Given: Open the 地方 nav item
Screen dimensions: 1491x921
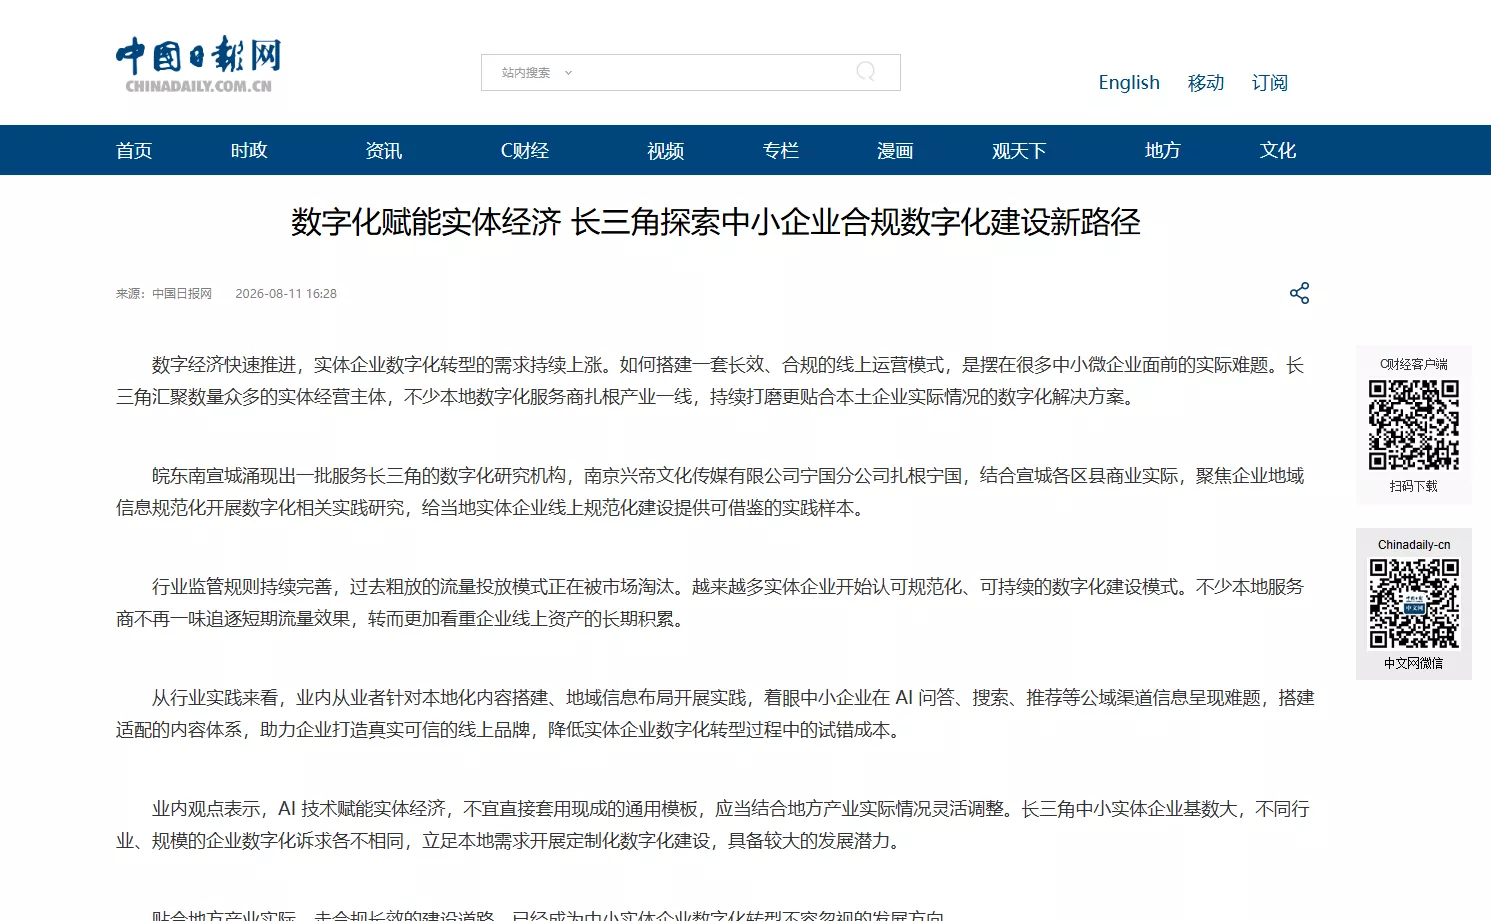Looking at the screenshot, I should [1163, 150].
